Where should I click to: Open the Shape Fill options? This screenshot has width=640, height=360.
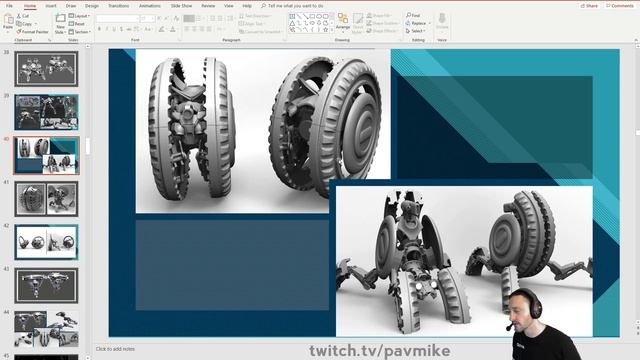tap(380, 16)
